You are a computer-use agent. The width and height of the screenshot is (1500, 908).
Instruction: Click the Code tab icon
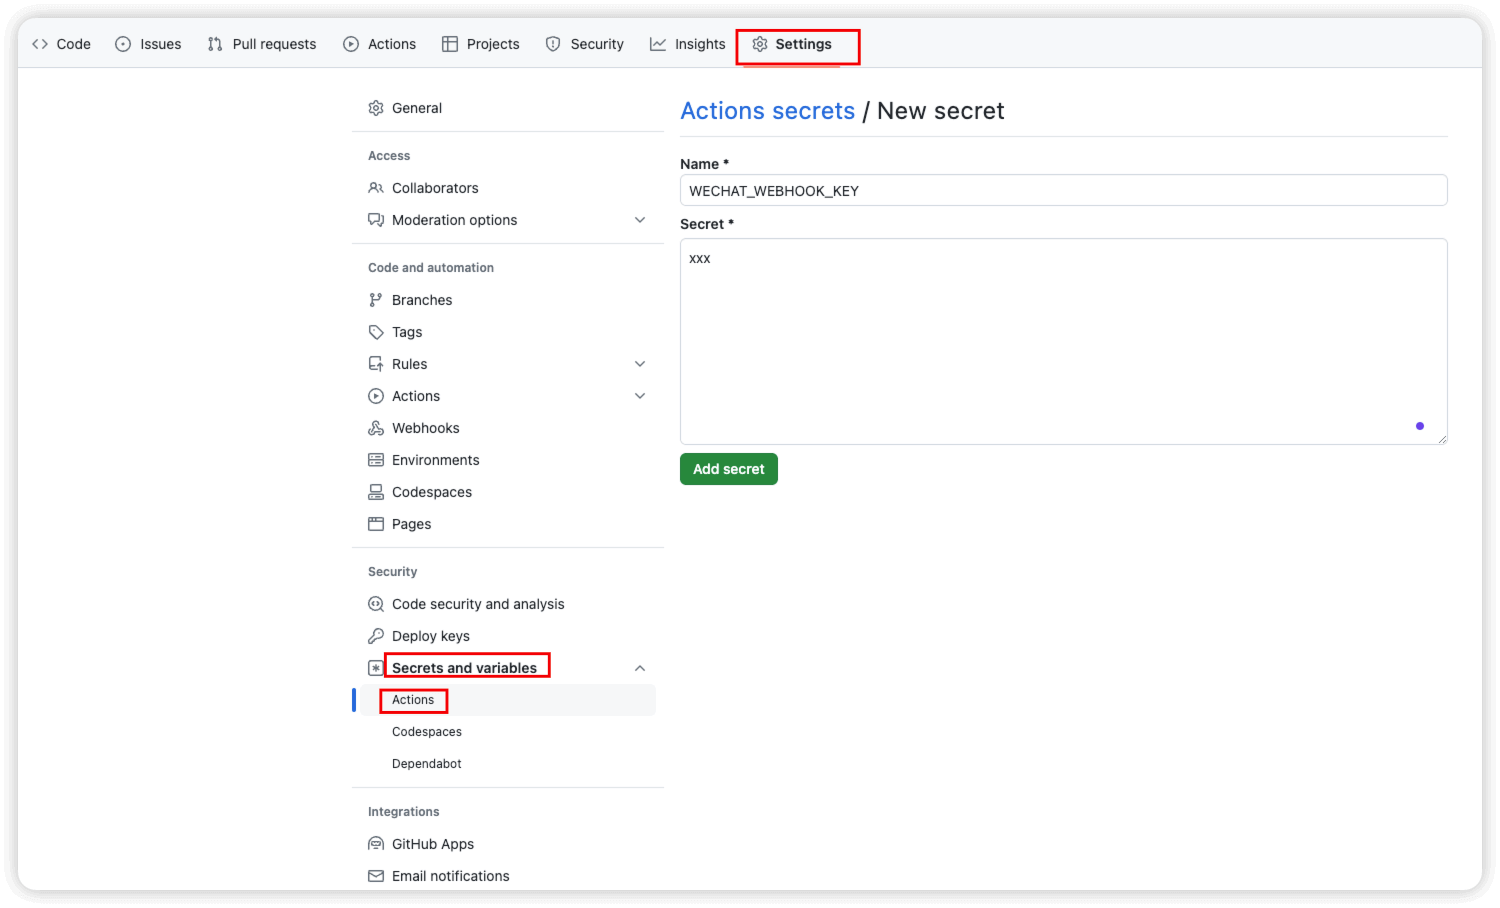(40, 44)
